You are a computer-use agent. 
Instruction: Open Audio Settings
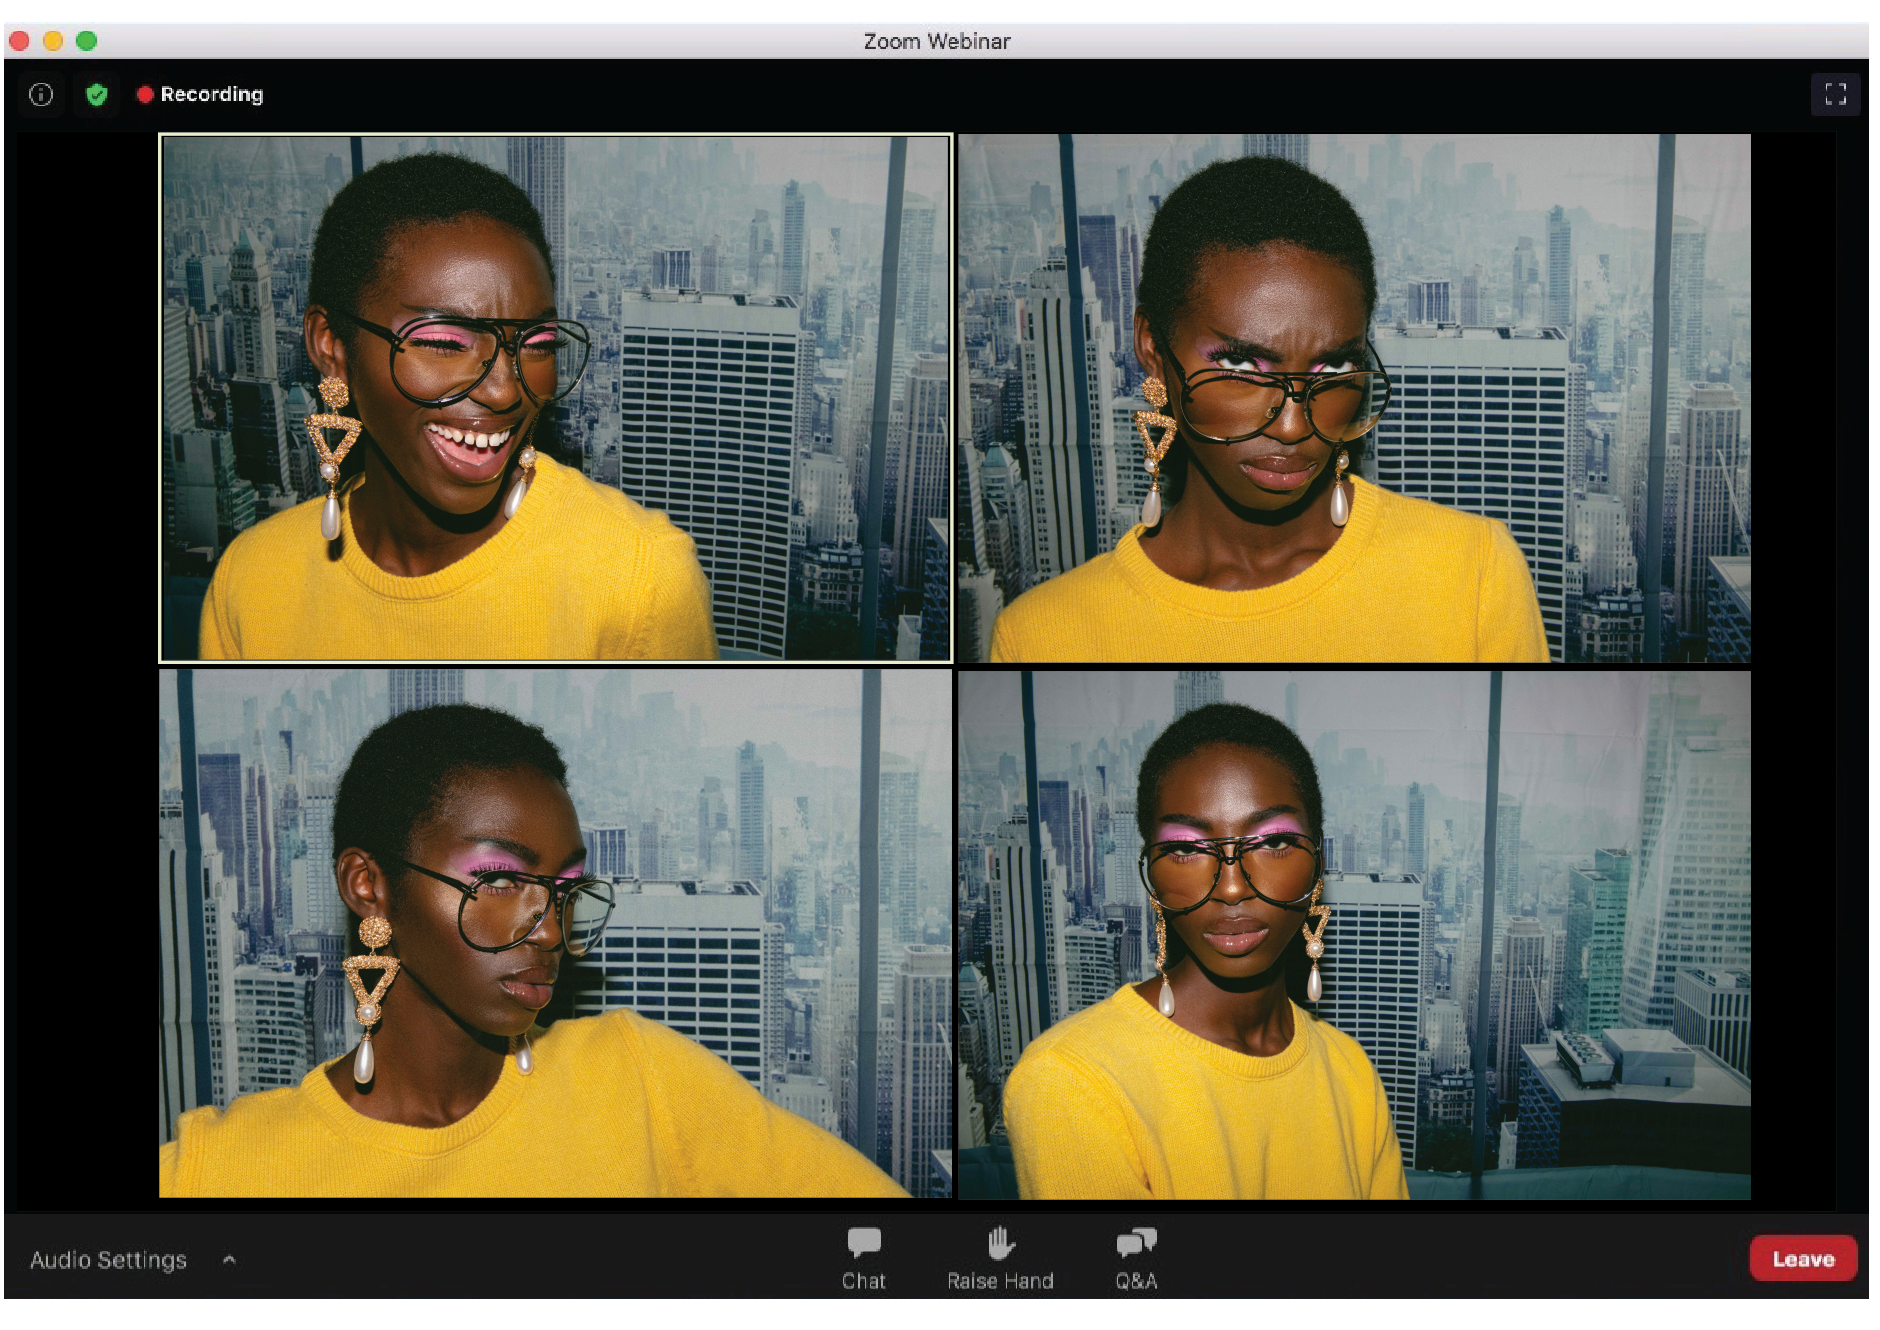[108, 1260]
